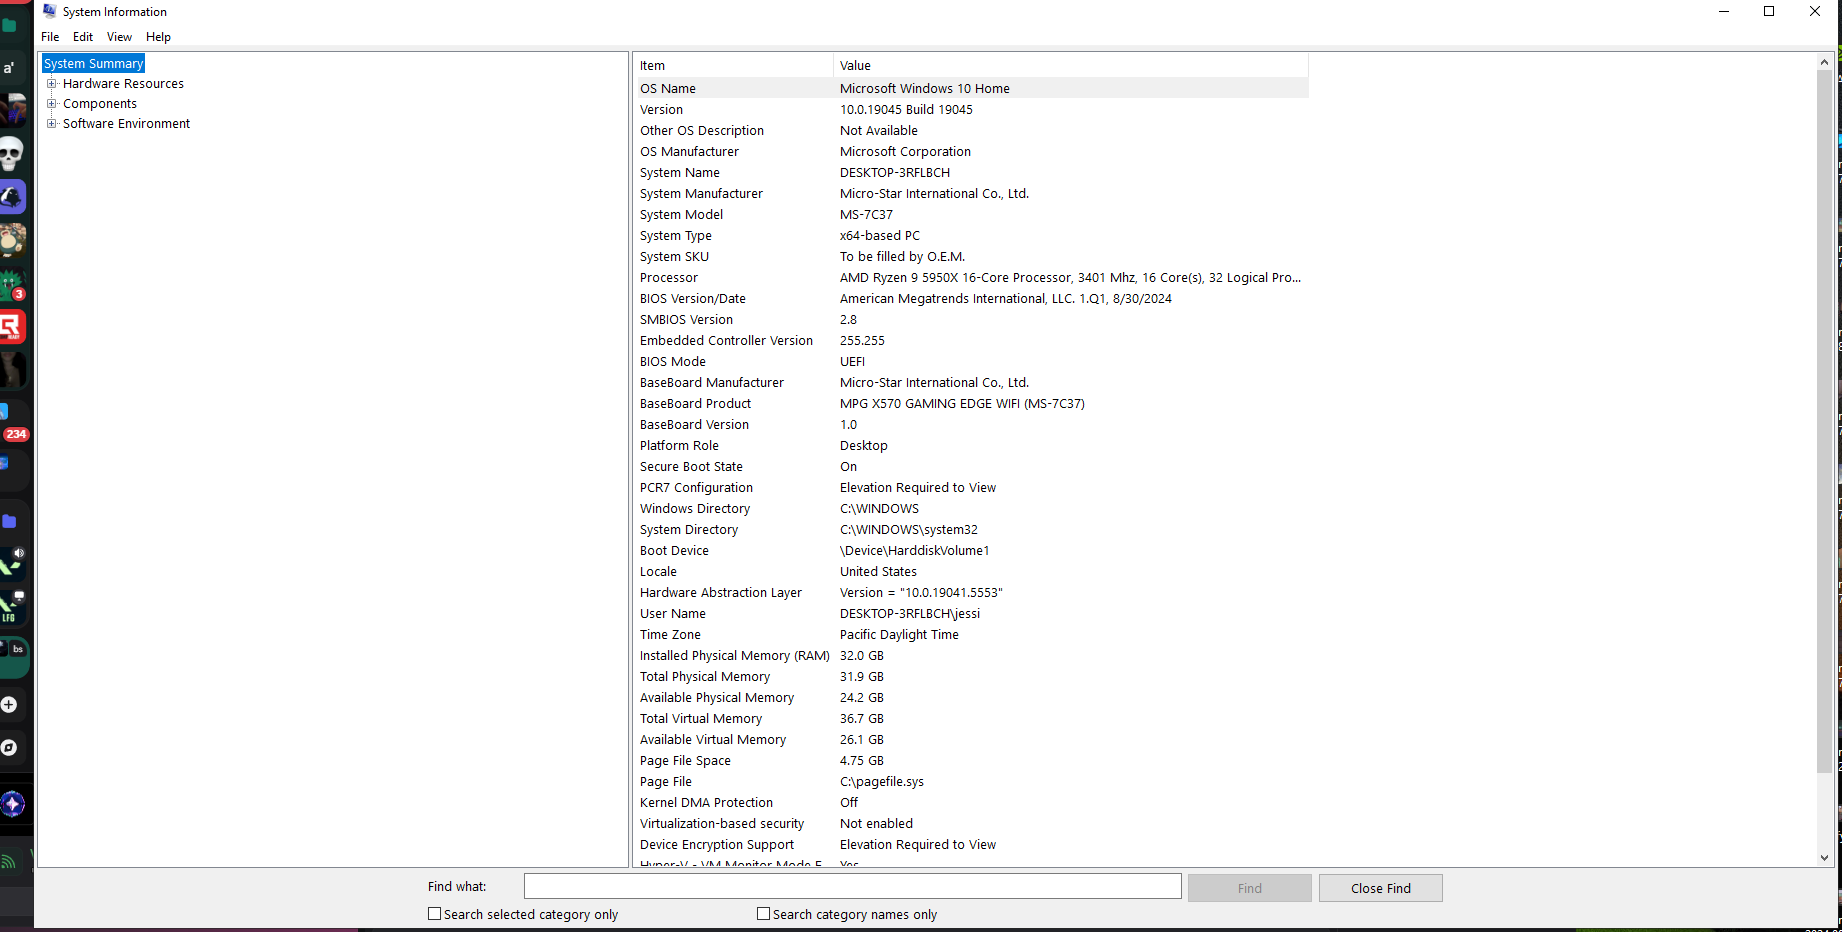Click the 'DESKTOP-3RFLBCH\jessi' user name value
The width and height of the screenshot is (1842, 932).
point(910,614)
